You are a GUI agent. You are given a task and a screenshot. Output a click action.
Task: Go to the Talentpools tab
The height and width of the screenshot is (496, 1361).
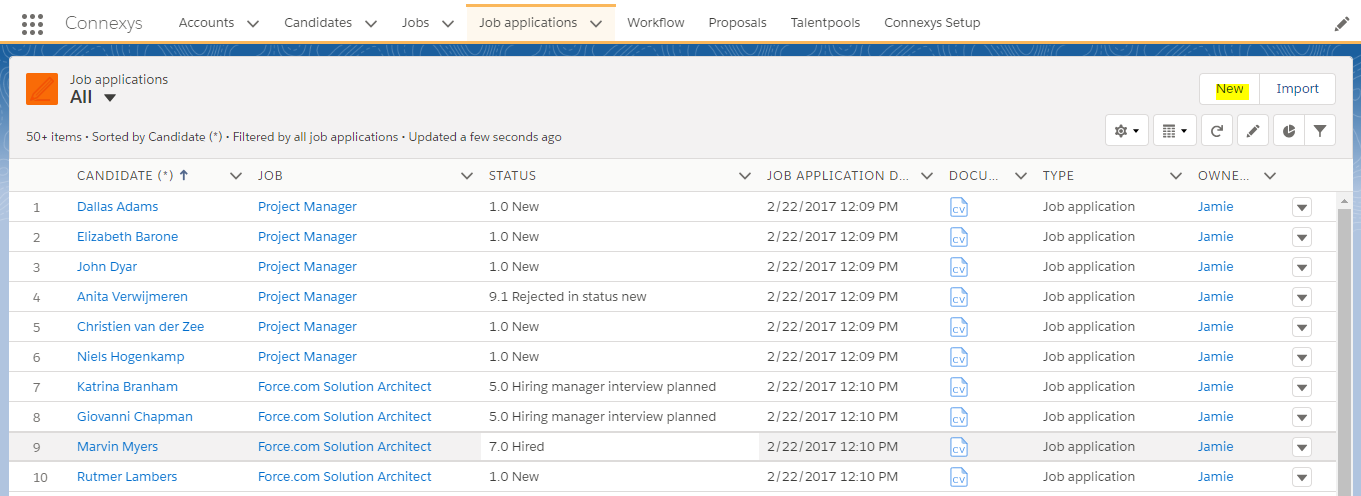[825, 22]
